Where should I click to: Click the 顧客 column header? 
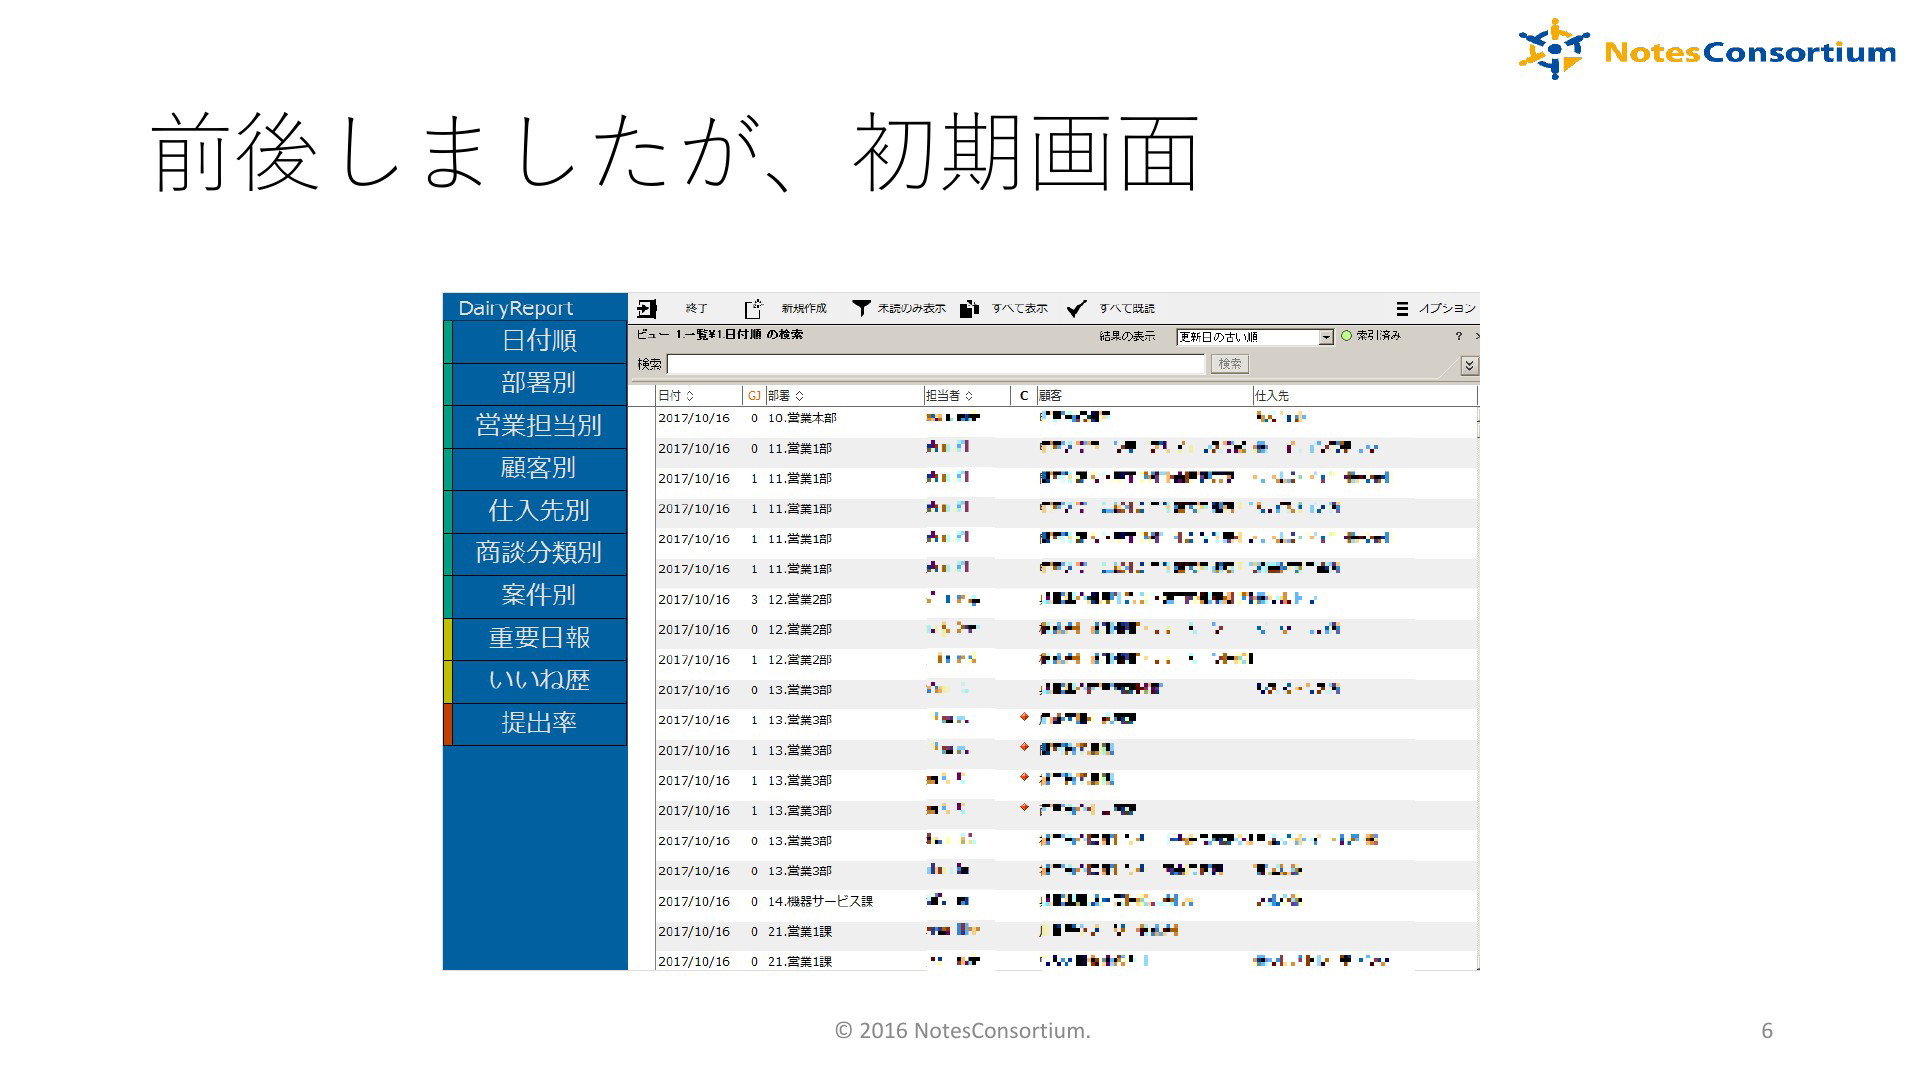pyautogui.click(x=1144, y=396)
